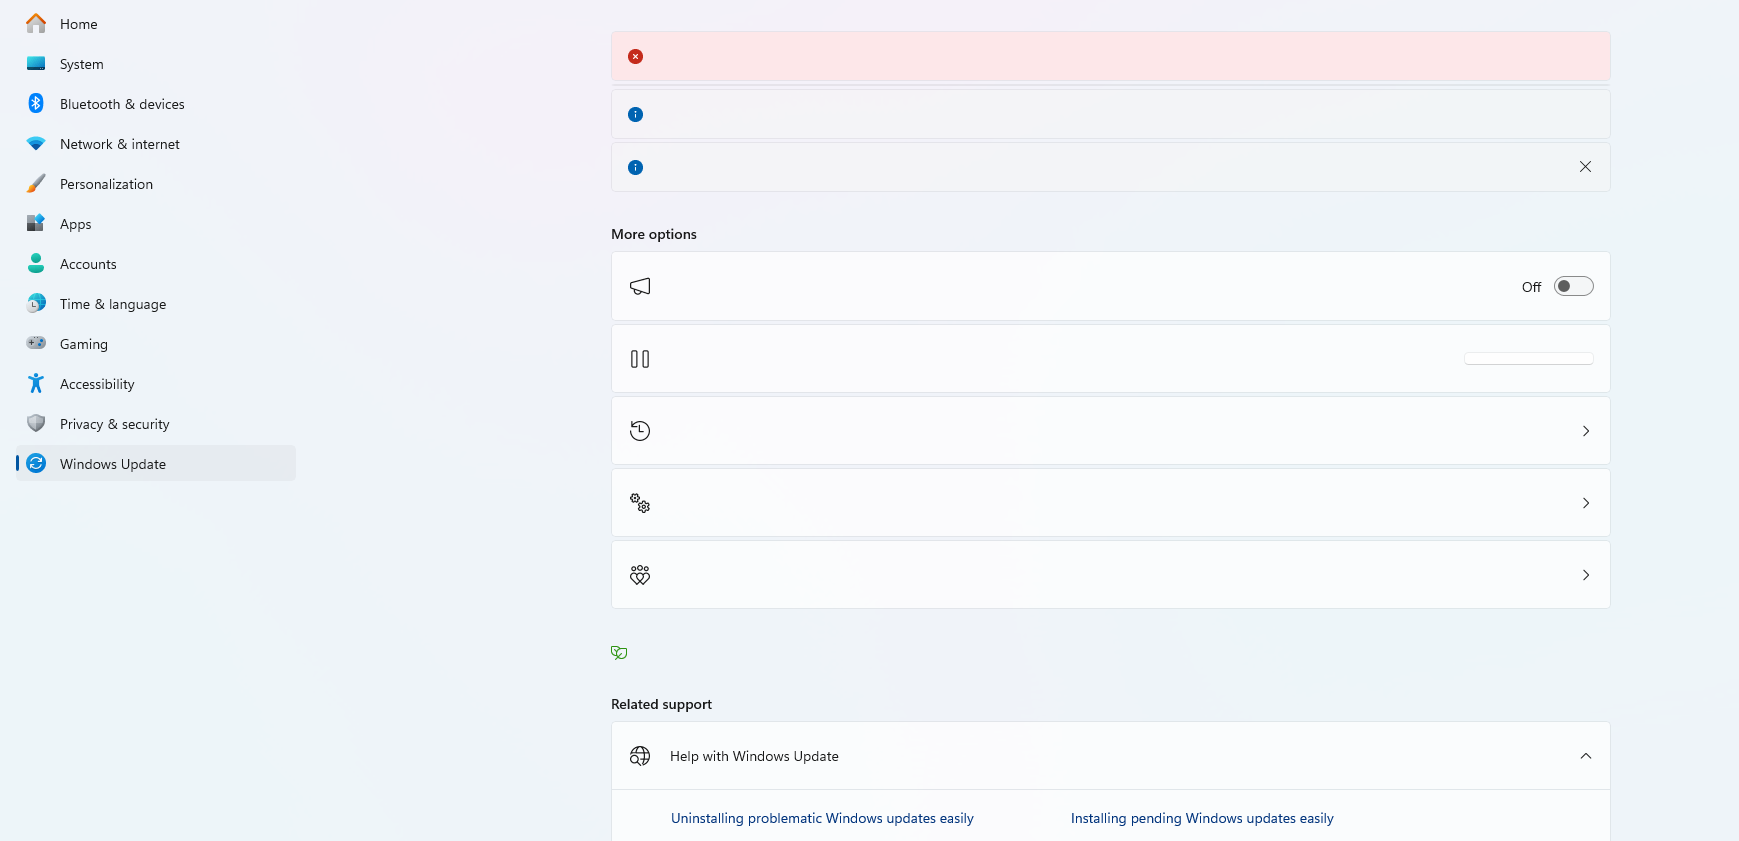Image resolution: width=1739 pixels, height=841 pixels.
Task: Open the row with the gears icon chevron
Action: [x=1586, y=503]
